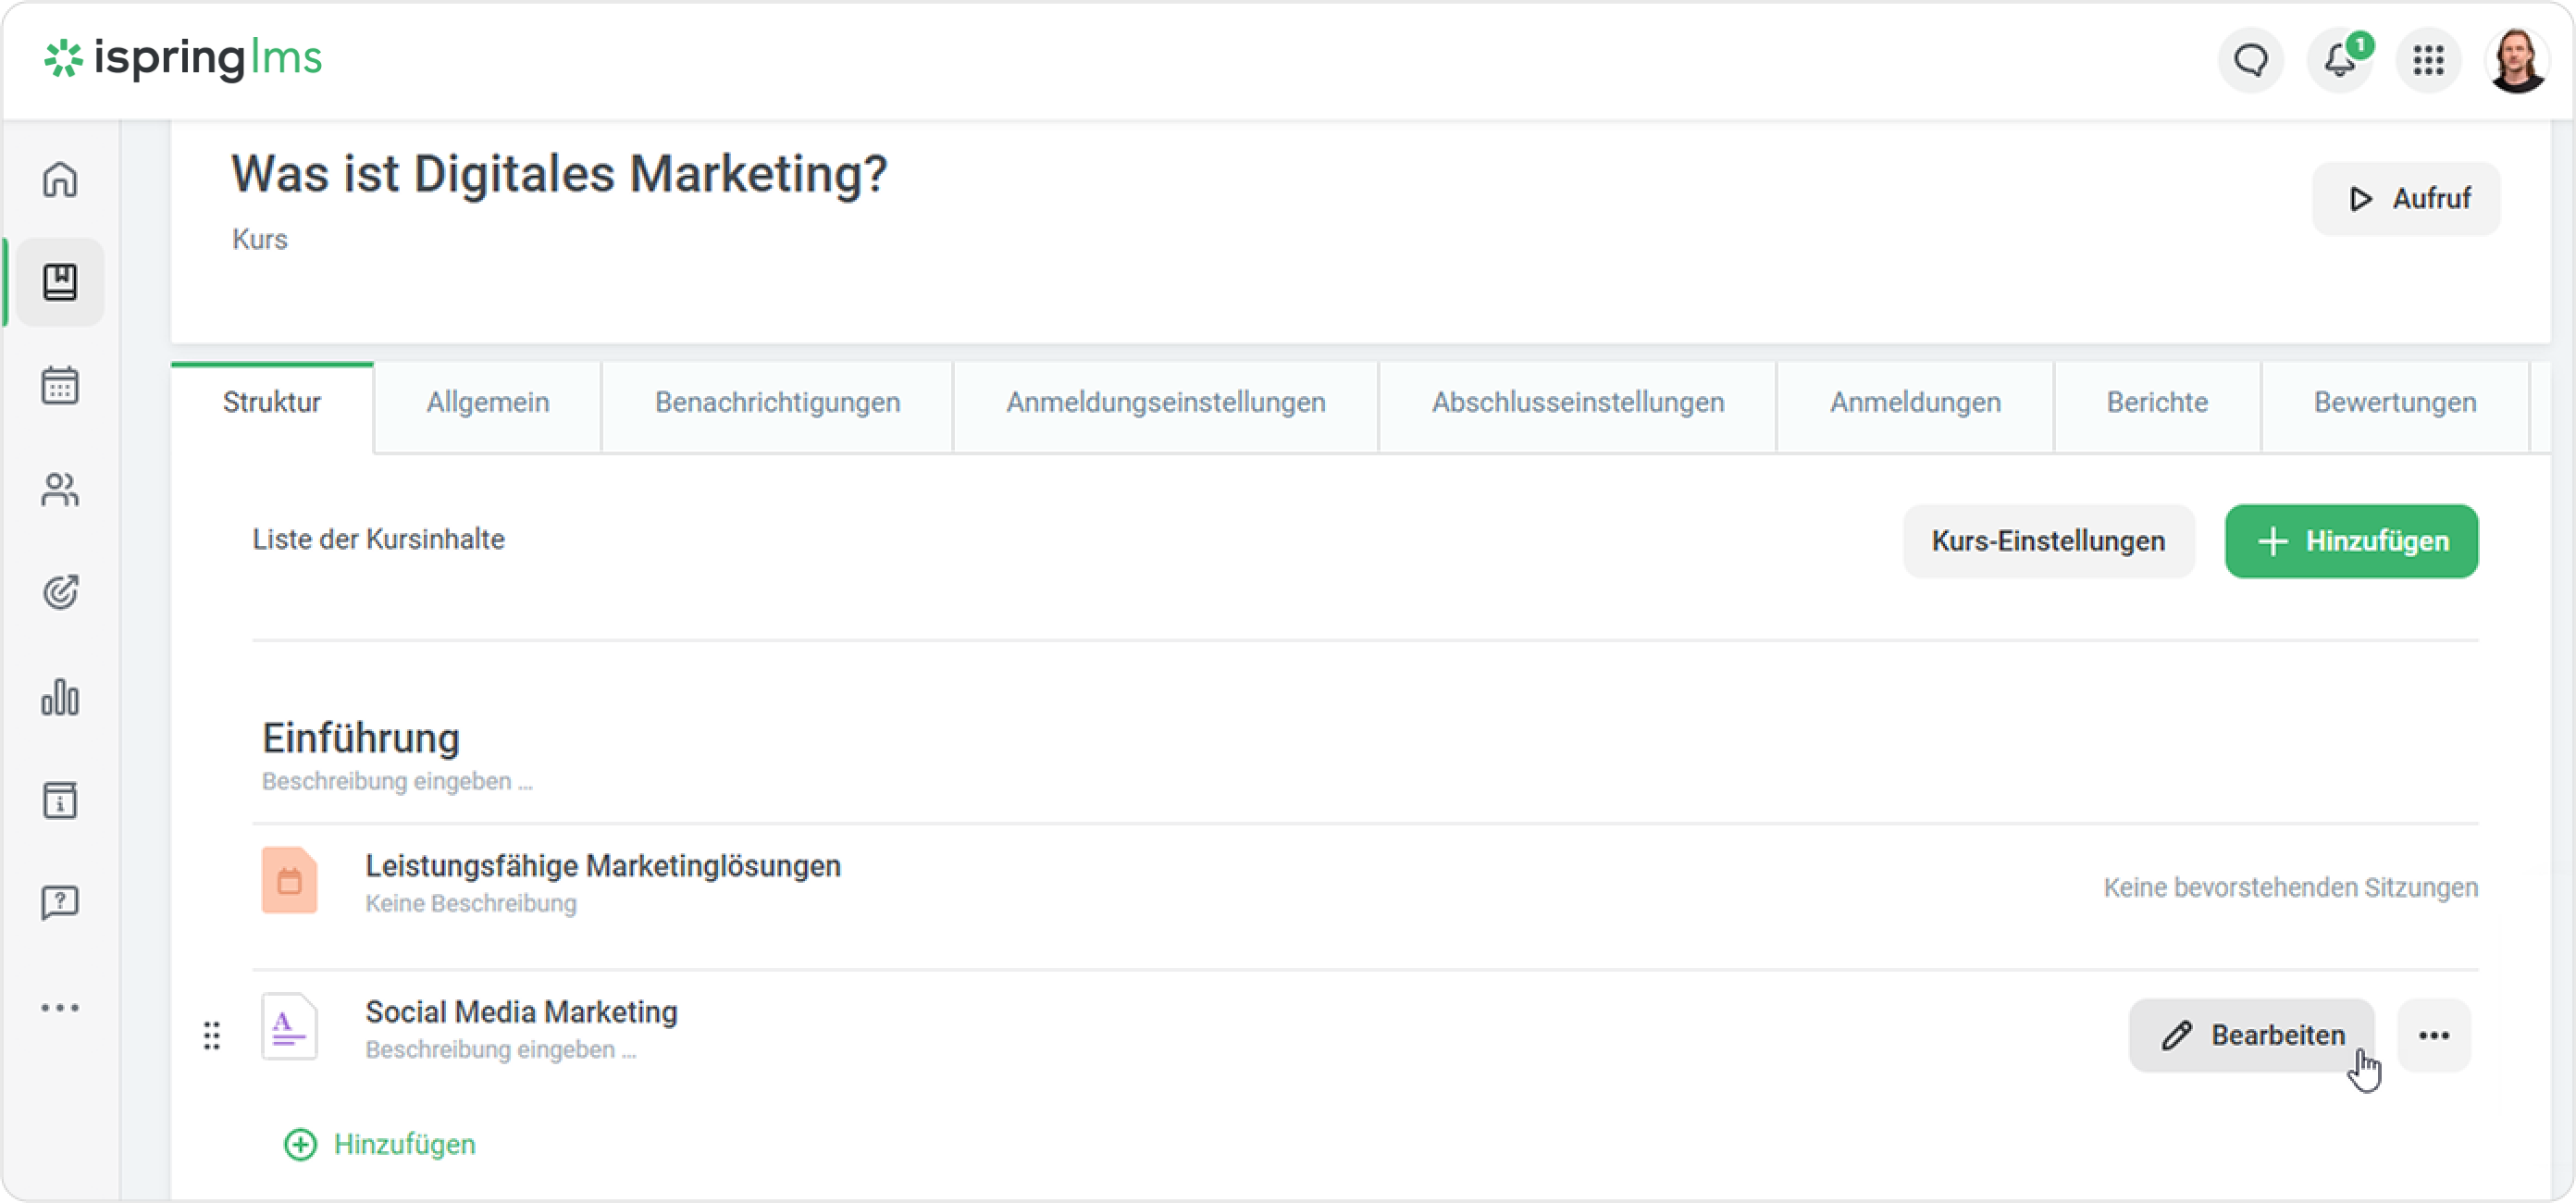This screenshot has width=2576, height=1203.
Task: Open the apps grid launcher icon
Action: point(2428,61)
